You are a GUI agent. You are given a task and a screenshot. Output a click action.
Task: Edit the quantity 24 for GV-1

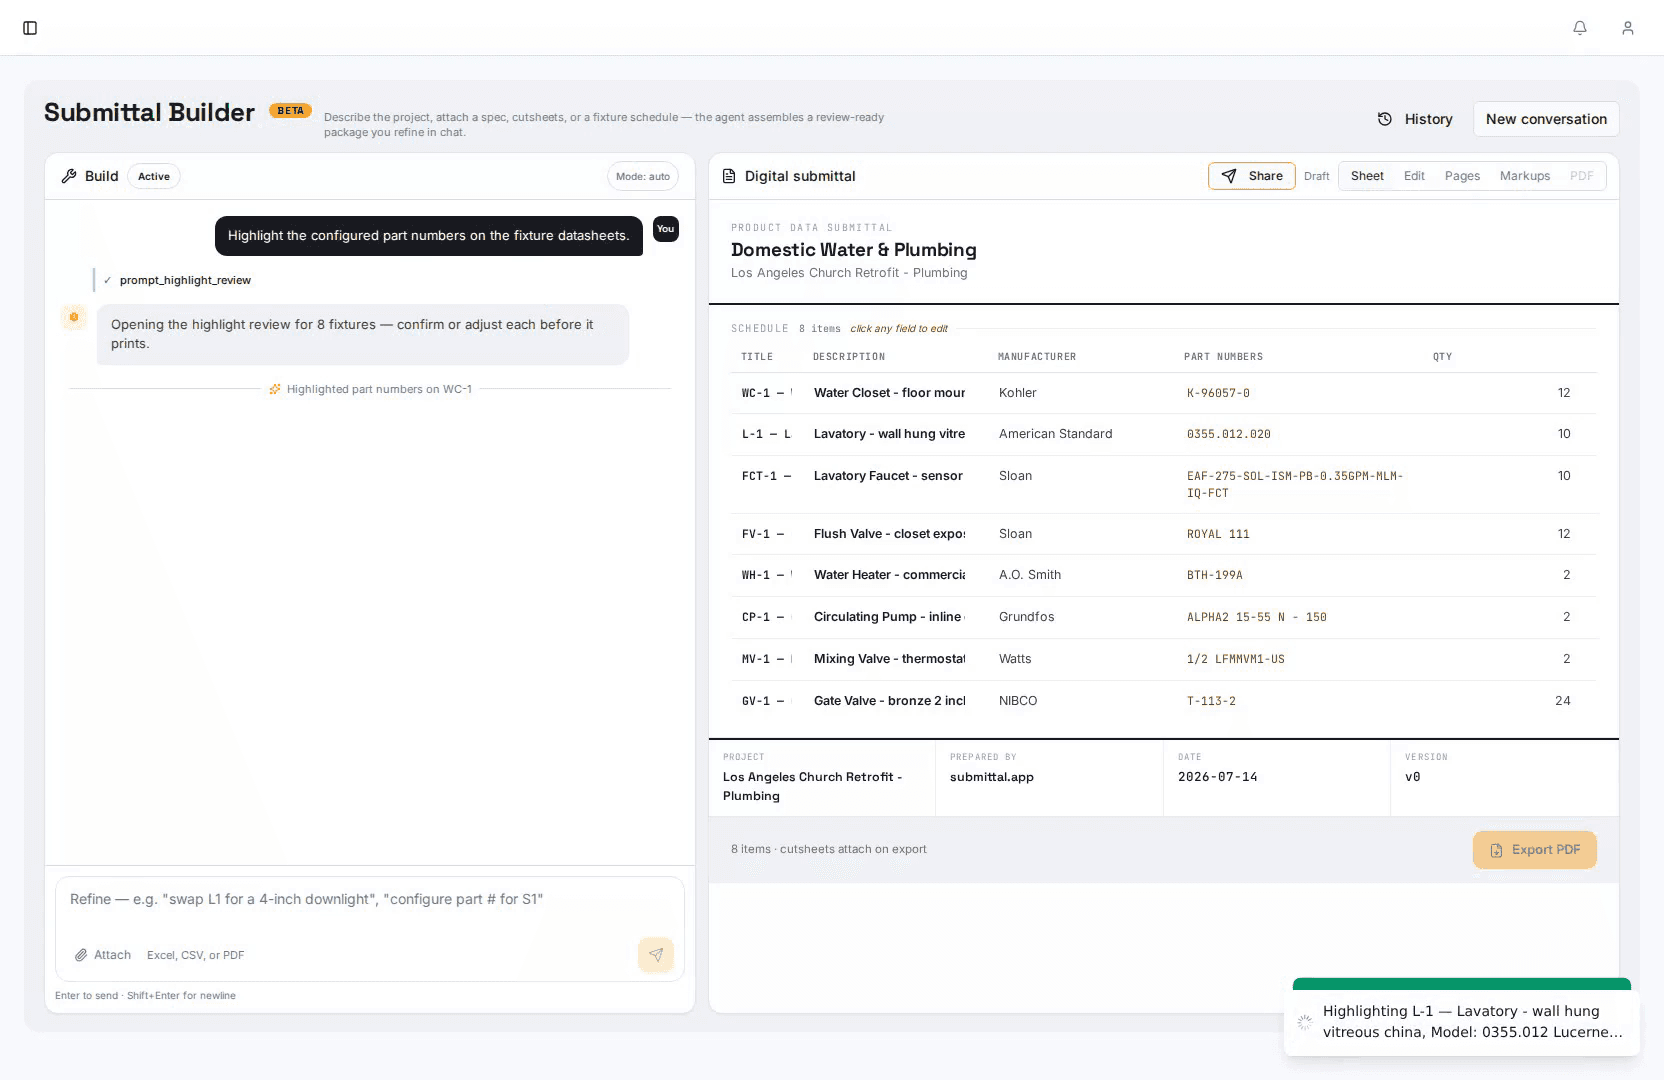point(1562,701)
